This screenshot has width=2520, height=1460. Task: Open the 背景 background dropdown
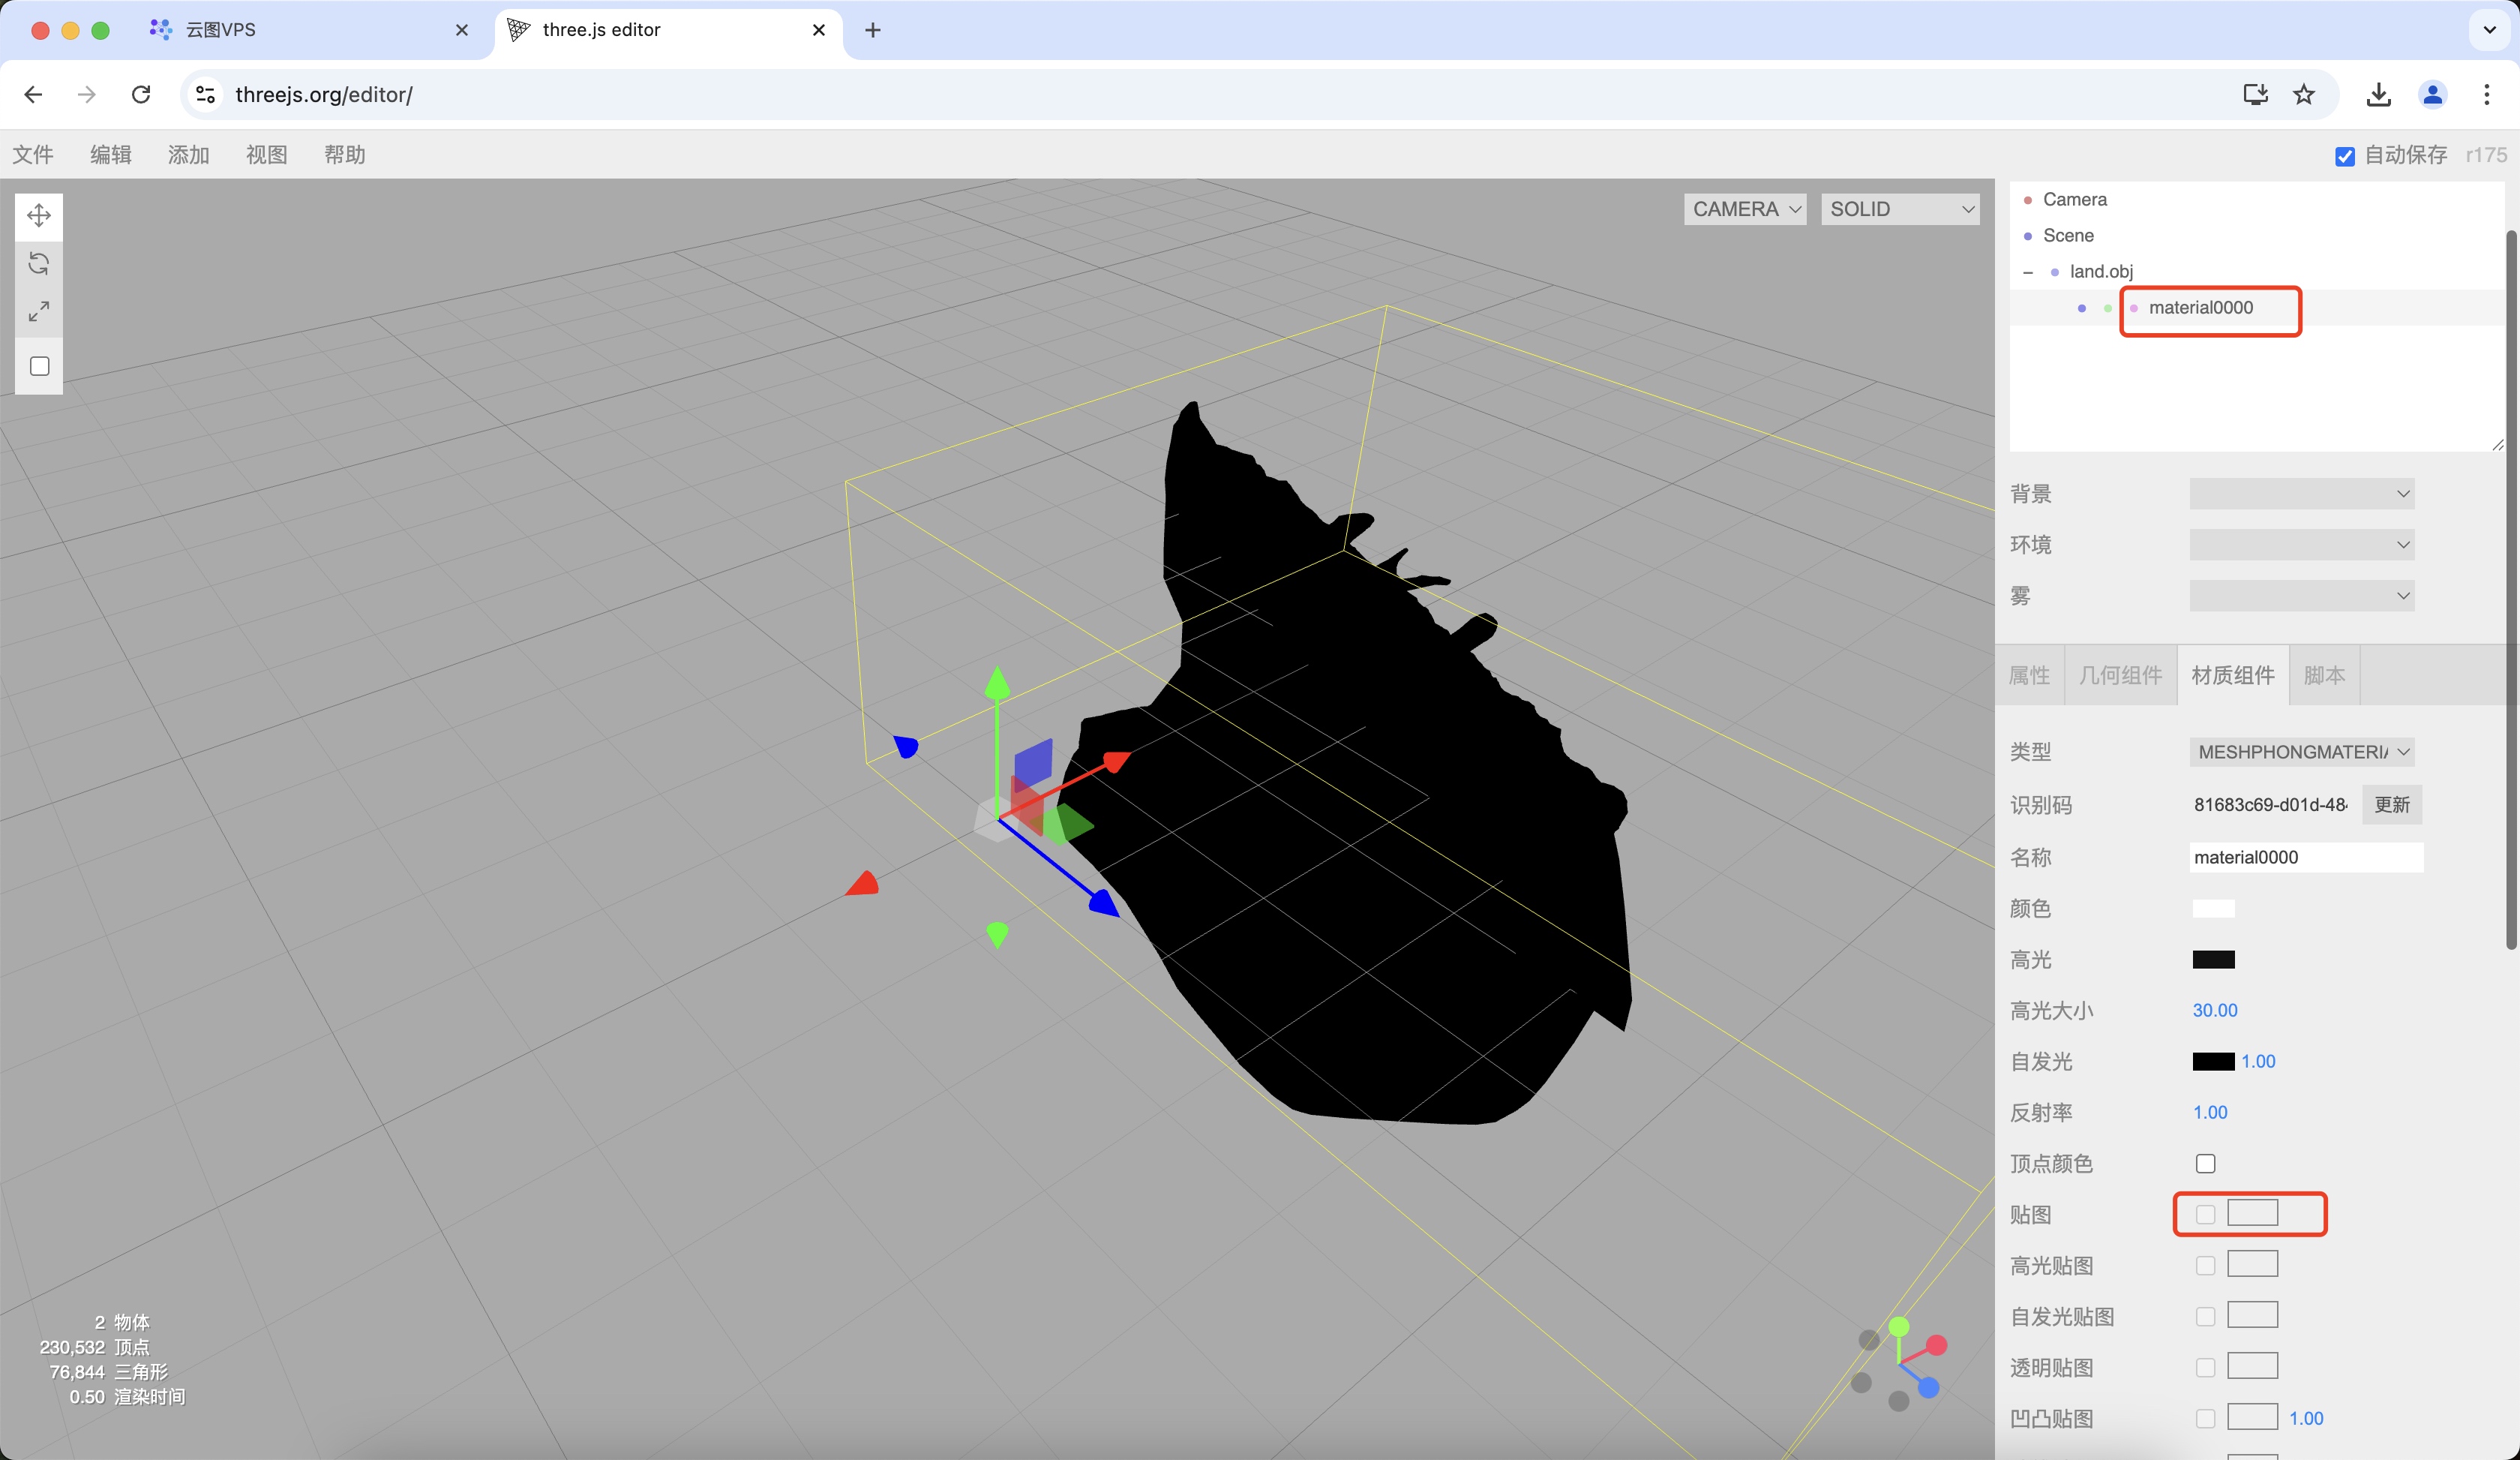click(x=2302, y=493)
